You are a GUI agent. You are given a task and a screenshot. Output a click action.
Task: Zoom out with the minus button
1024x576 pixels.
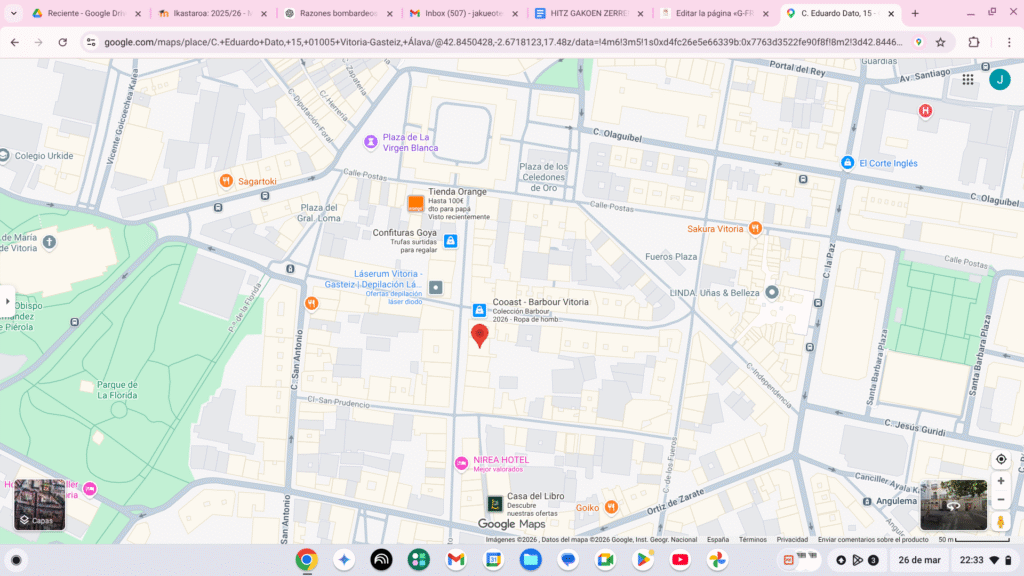coord(1000,499)
